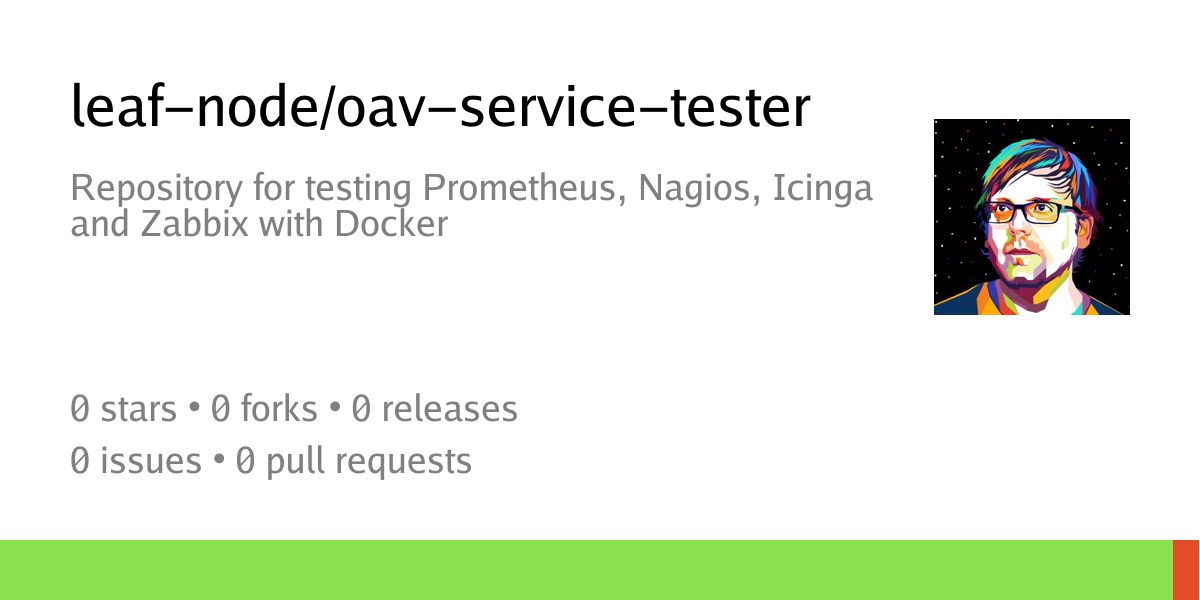
Task: Click the bullet separator after stars
Action: [x=194, y=409]
